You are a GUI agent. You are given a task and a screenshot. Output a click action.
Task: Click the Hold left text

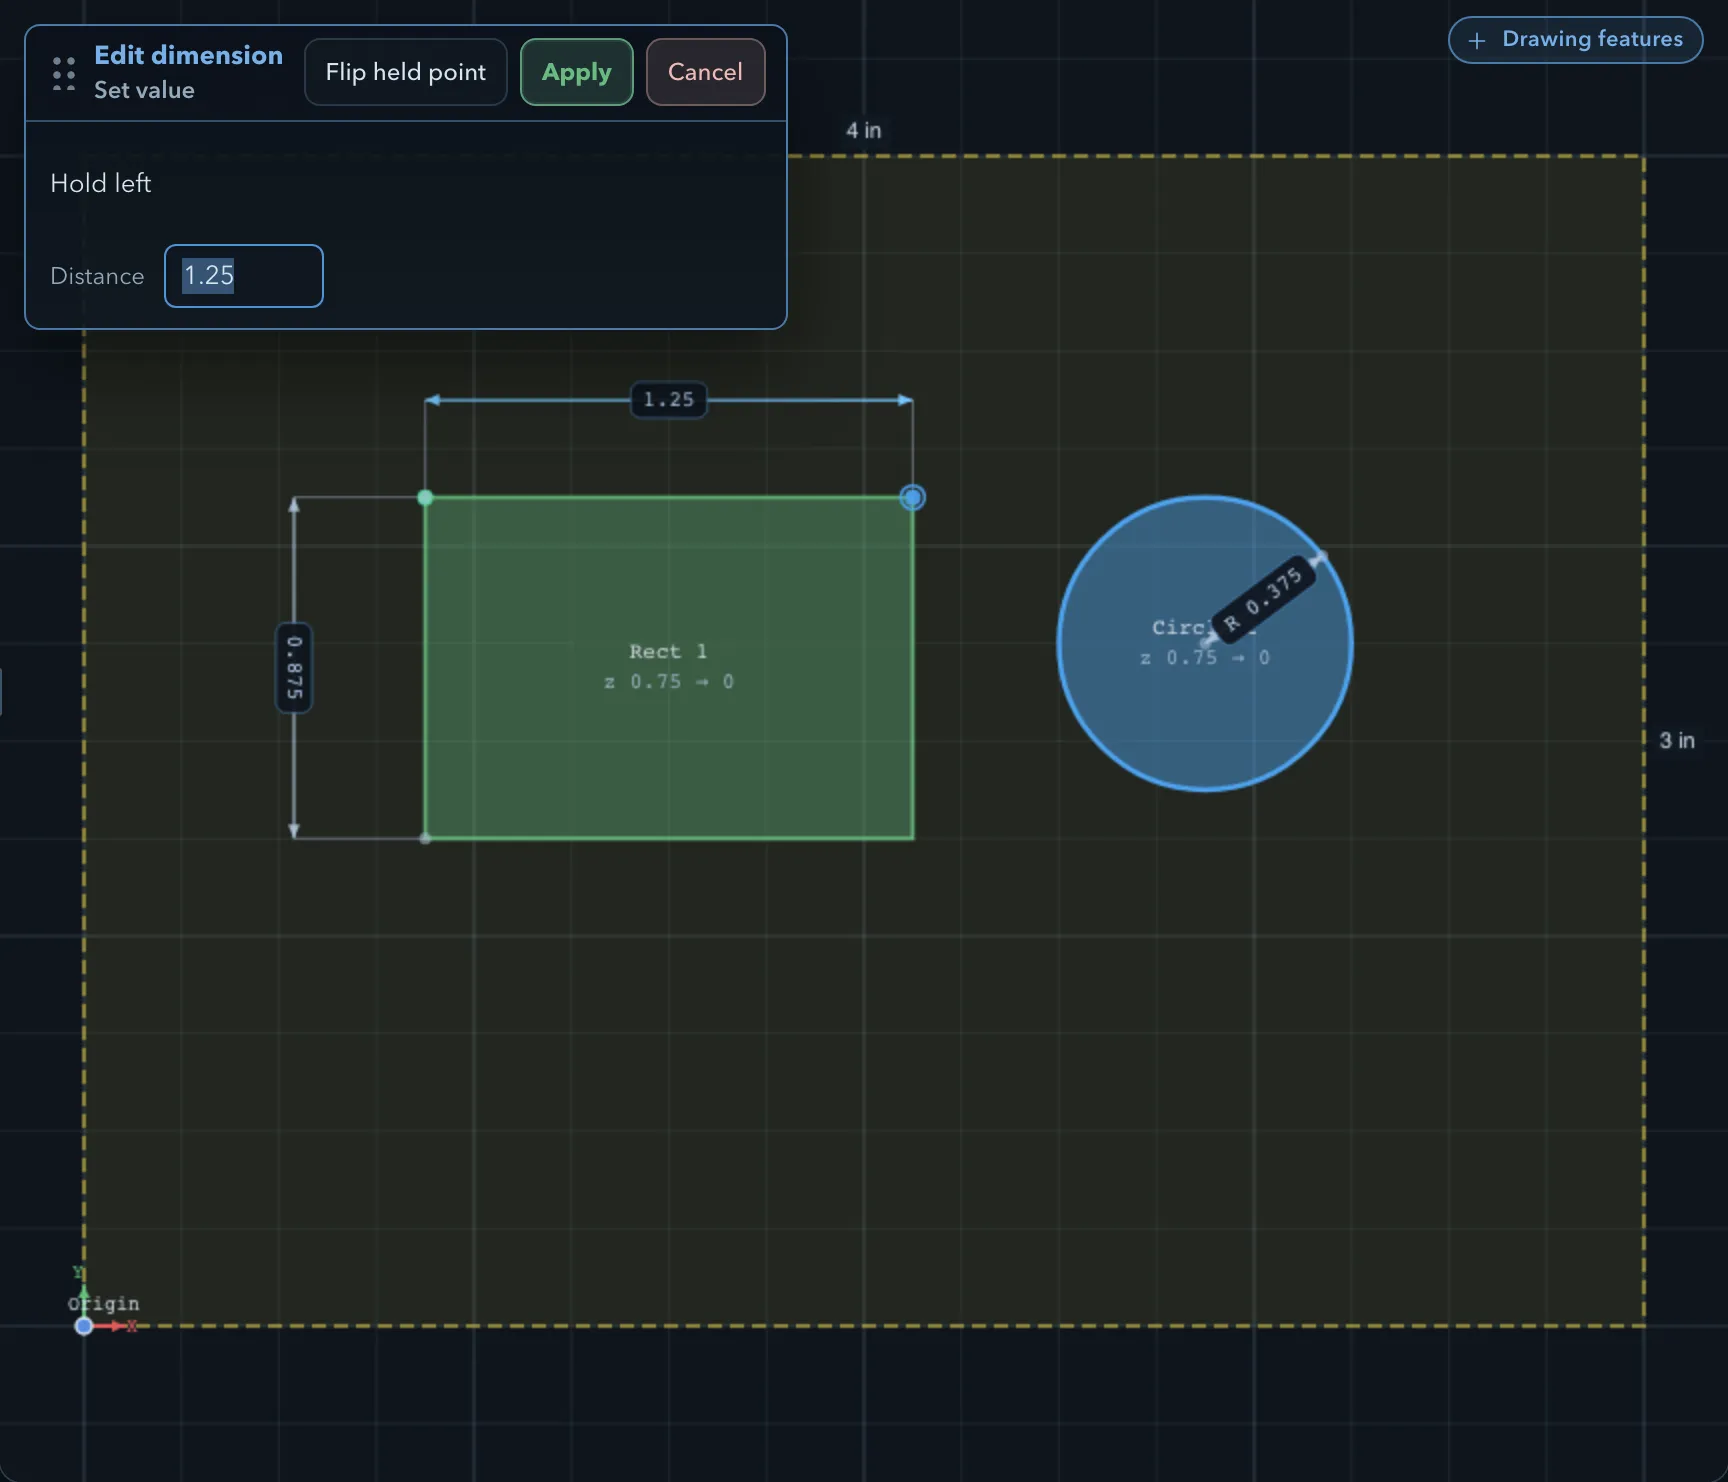point(101,183)
